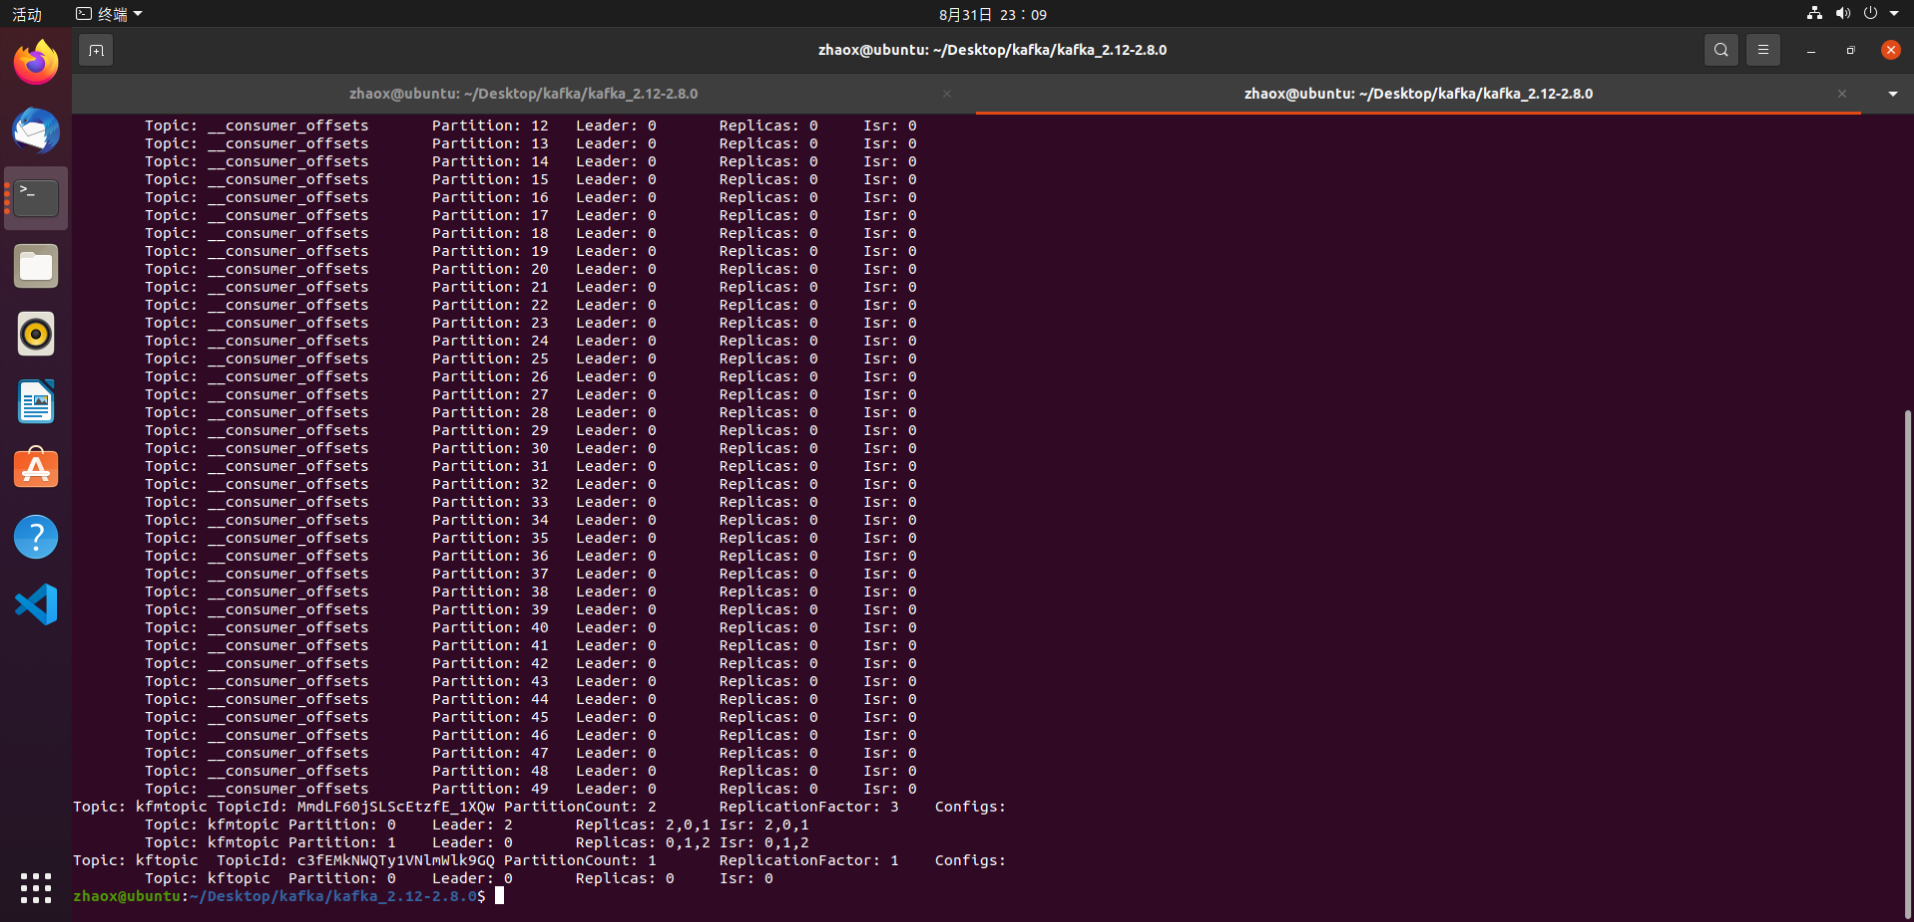Open terminal search

1721,50
